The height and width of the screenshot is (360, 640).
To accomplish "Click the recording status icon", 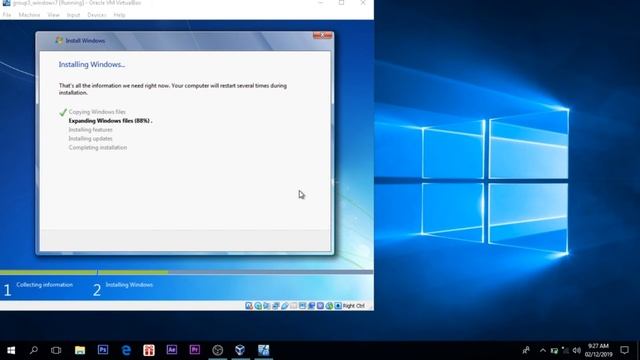I will tap(311, 306).
